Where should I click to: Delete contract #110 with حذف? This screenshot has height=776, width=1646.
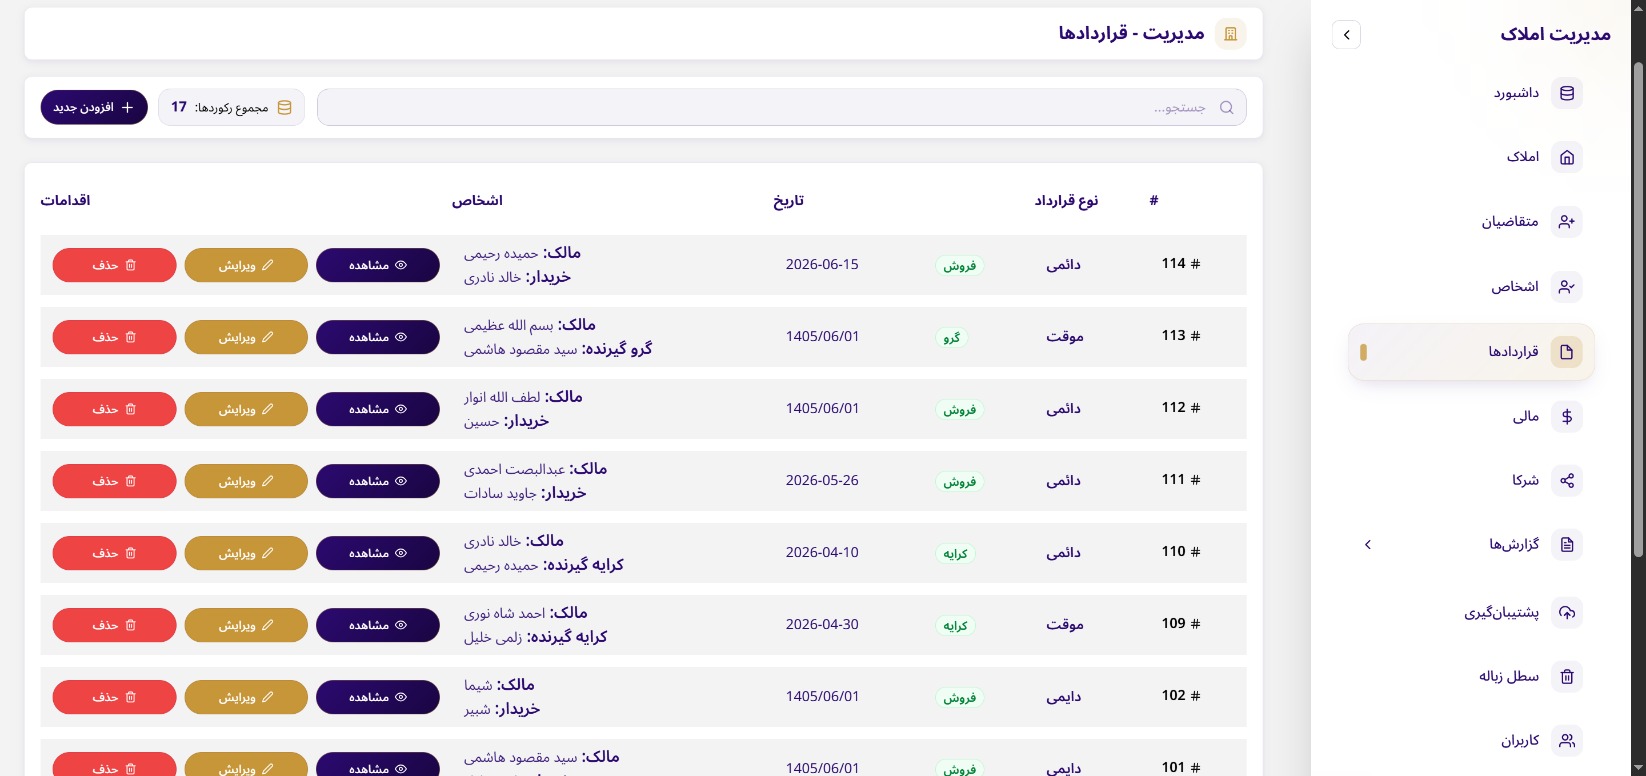(x=114, y=553)
